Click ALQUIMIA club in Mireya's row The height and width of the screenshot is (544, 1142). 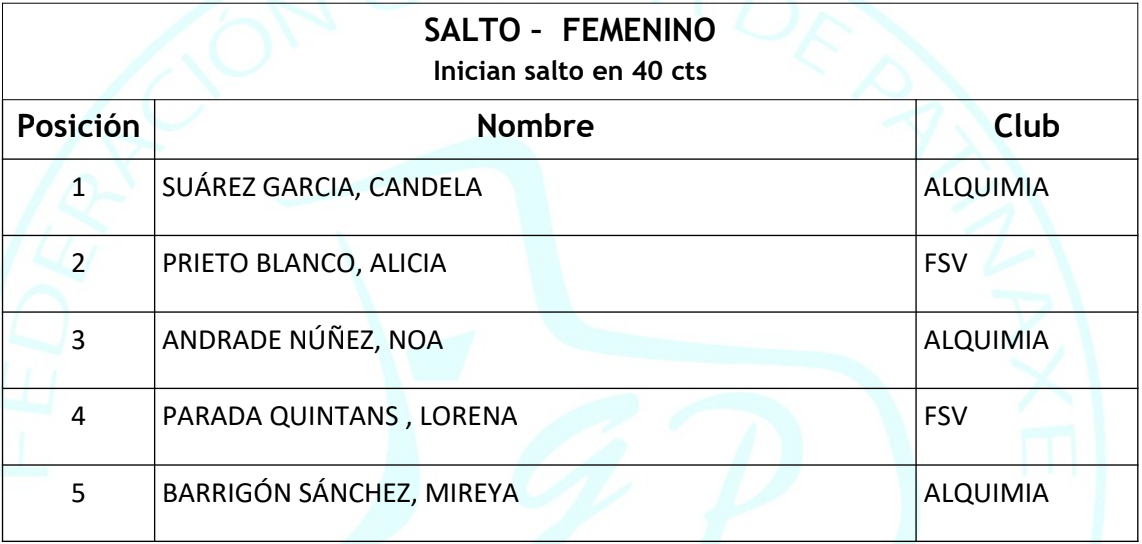click(986, 493)
